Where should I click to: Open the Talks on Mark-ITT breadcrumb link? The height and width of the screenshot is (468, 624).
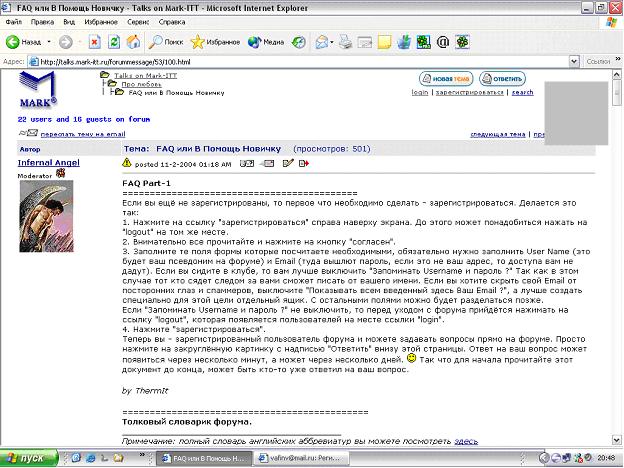point(145,76)
